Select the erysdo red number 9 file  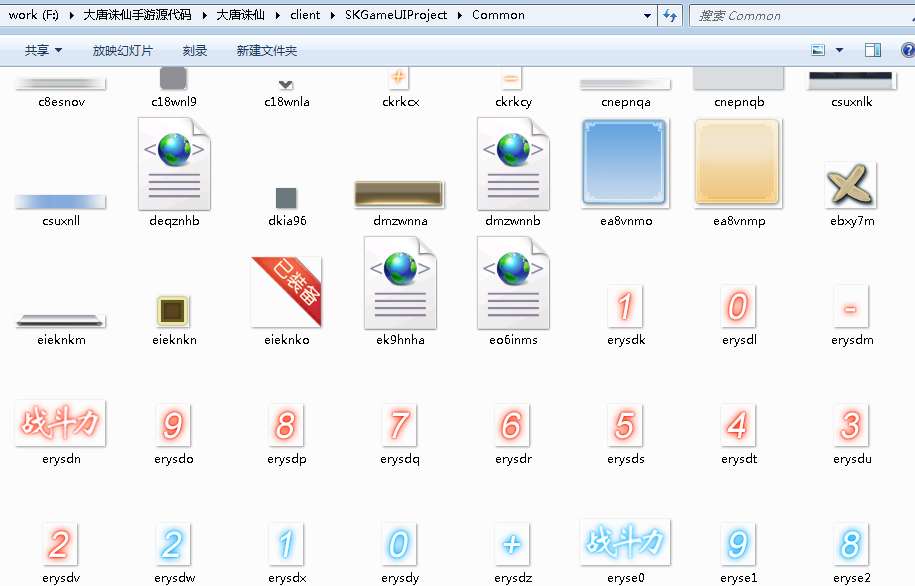[x=173, y=425]
